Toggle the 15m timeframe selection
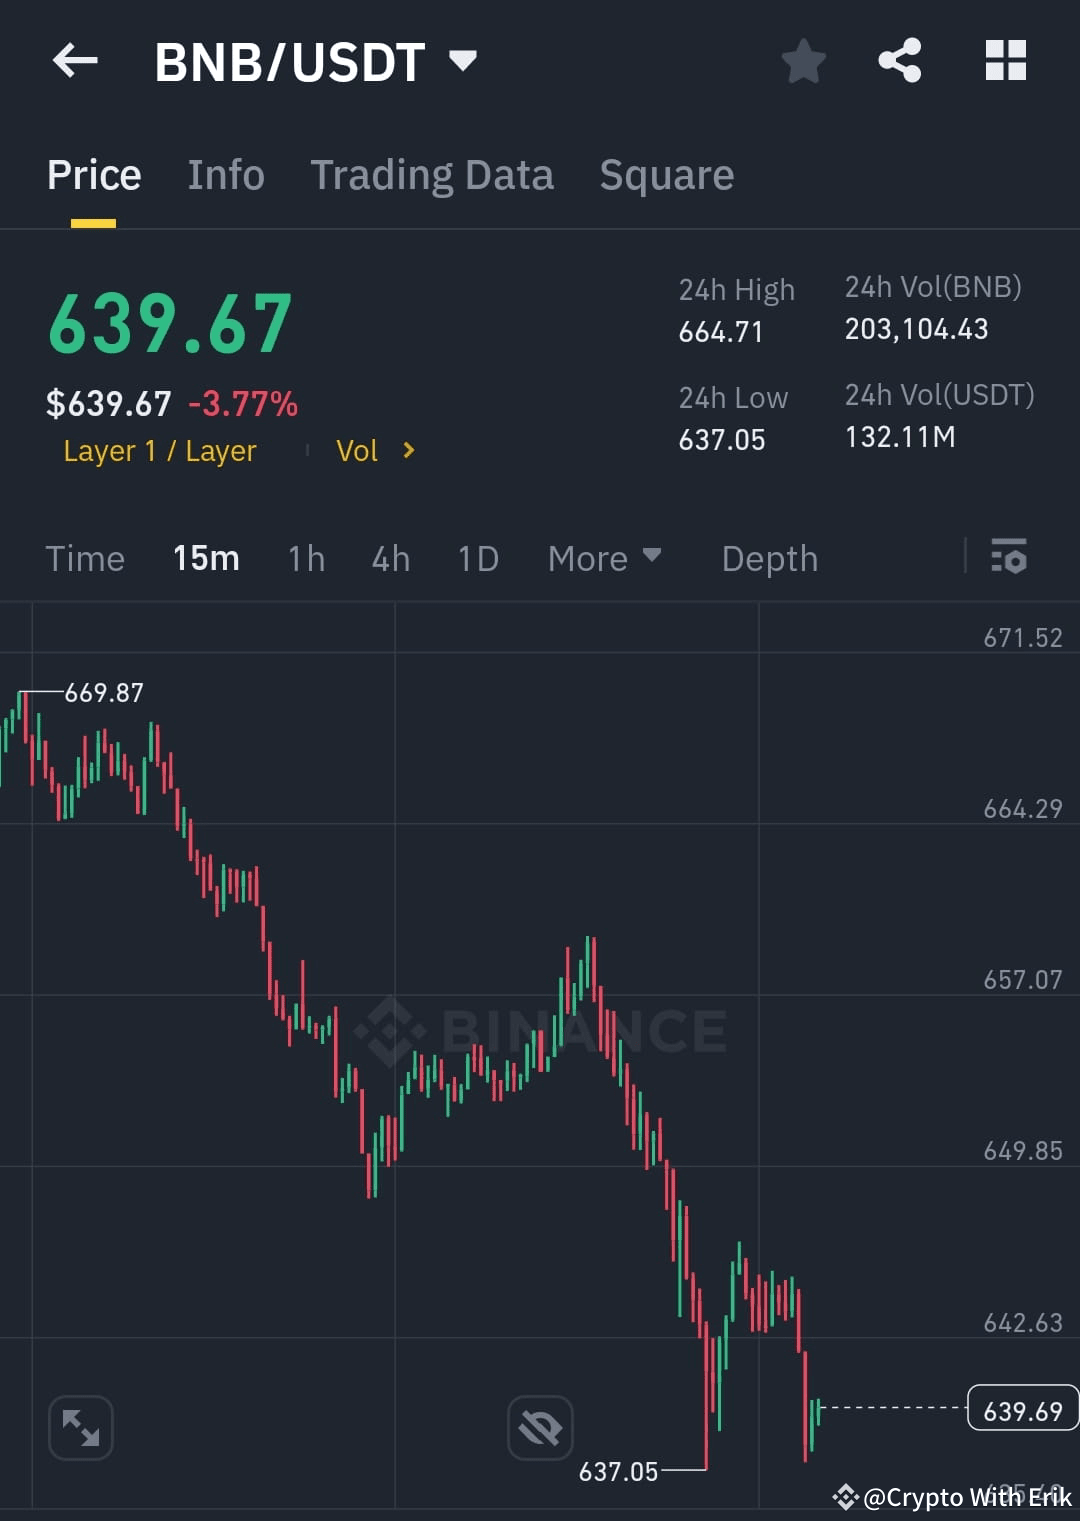The image size is (1080, 1521). [205, 558]
